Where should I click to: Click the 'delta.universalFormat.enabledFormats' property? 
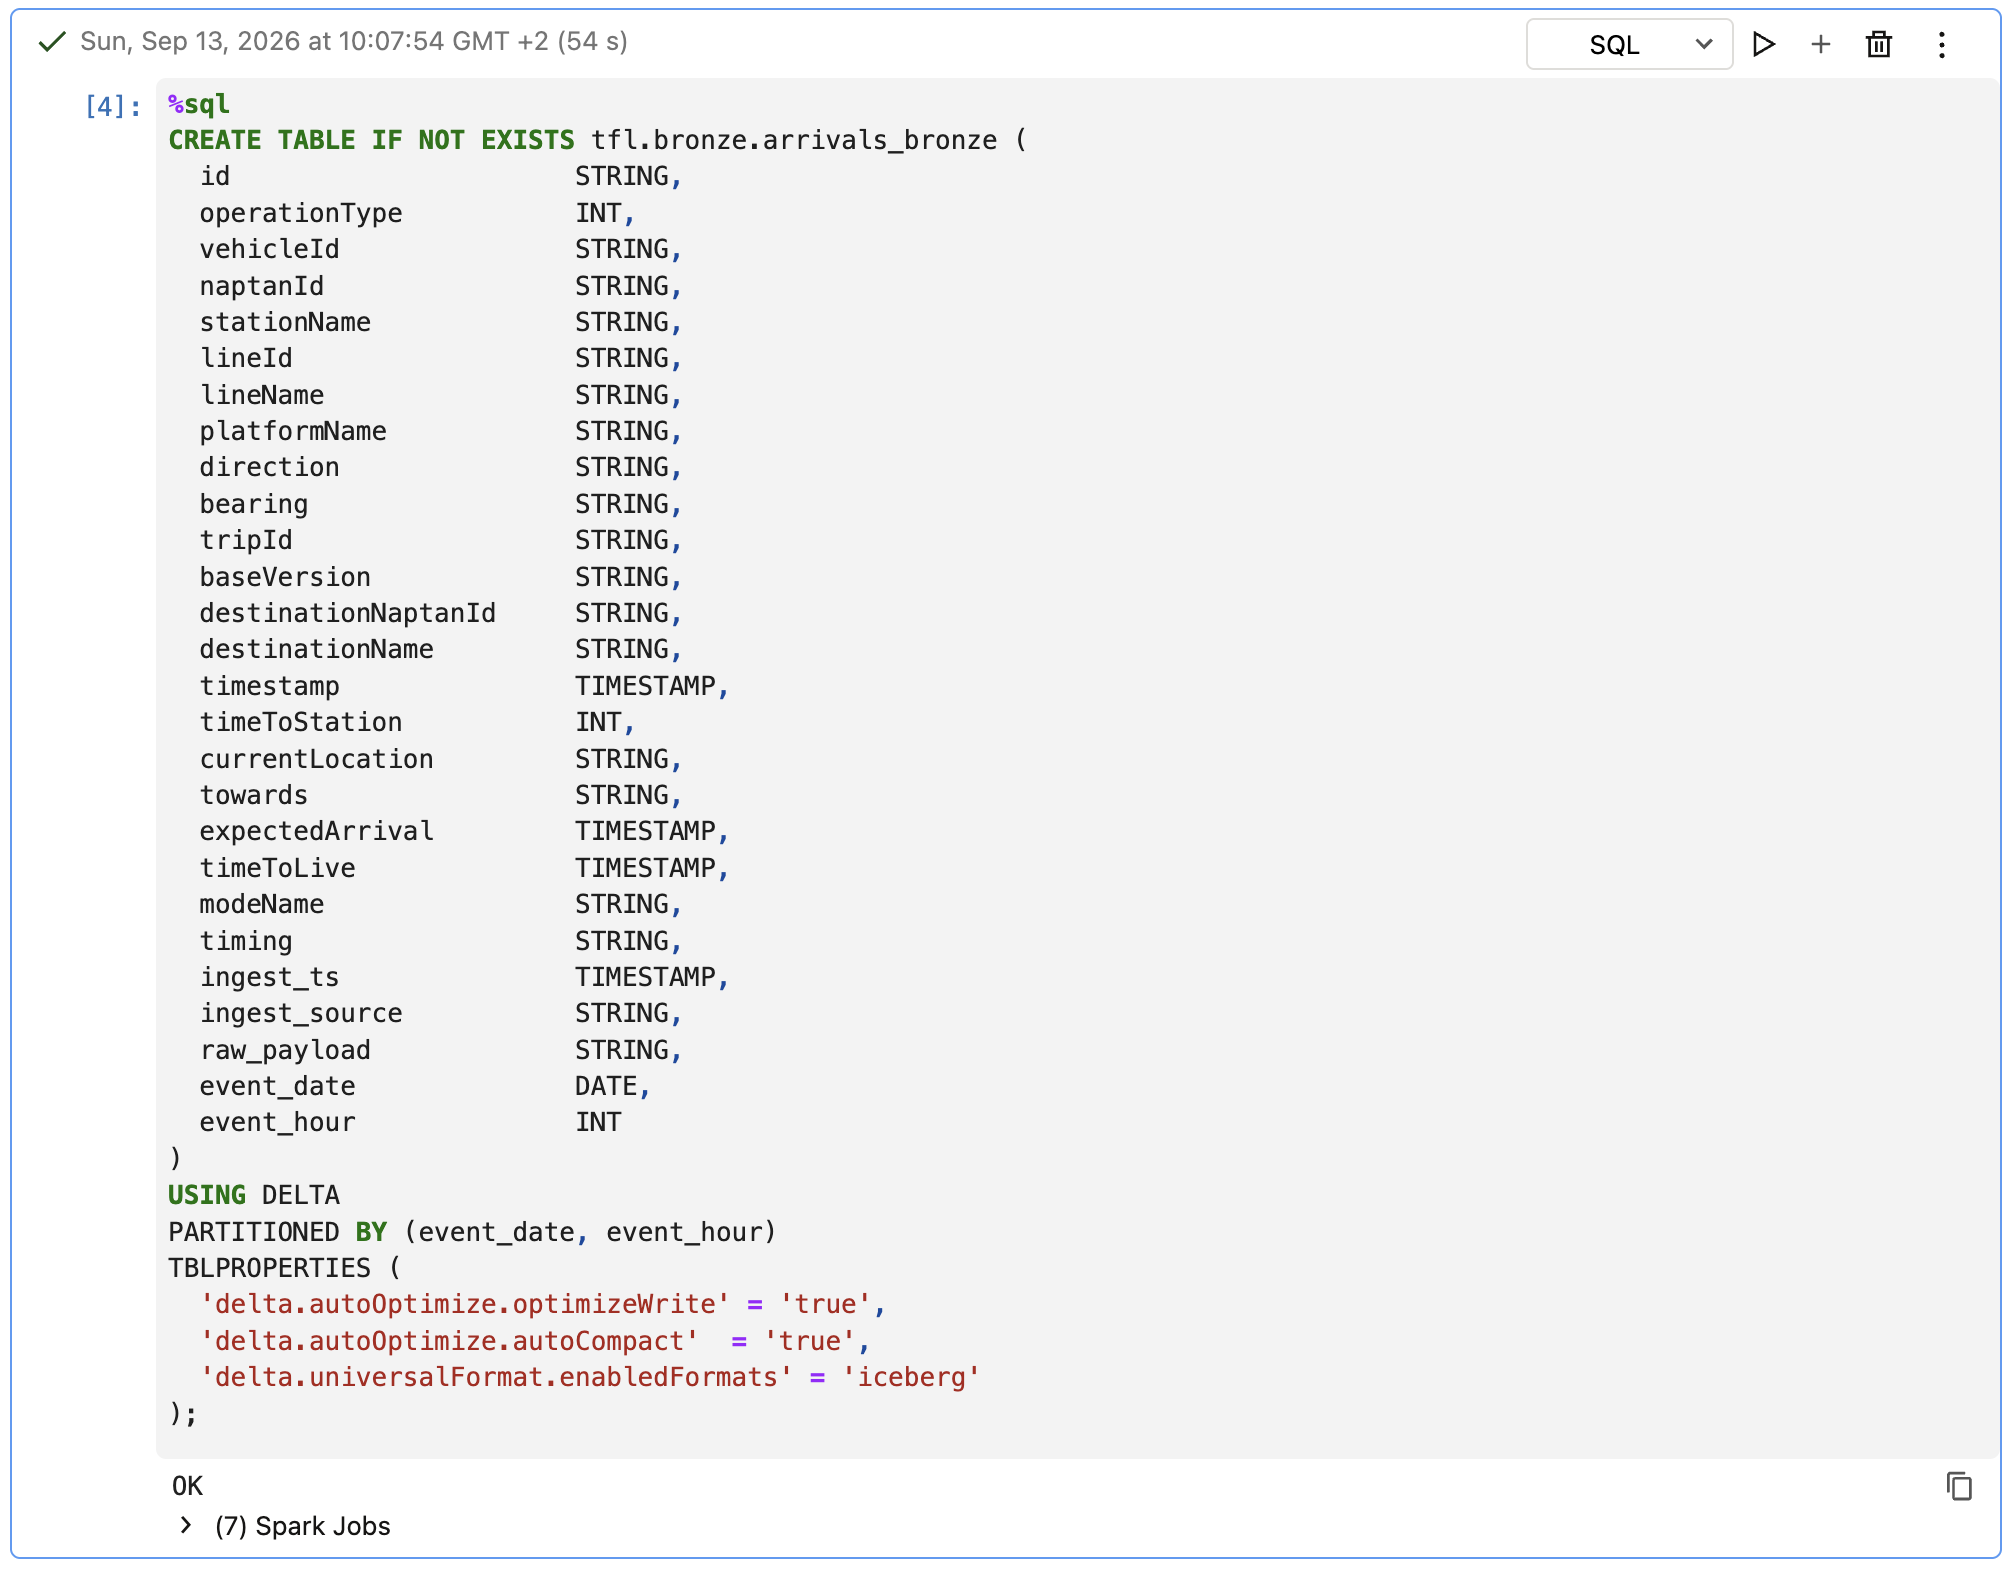[x=496, y=1377]
